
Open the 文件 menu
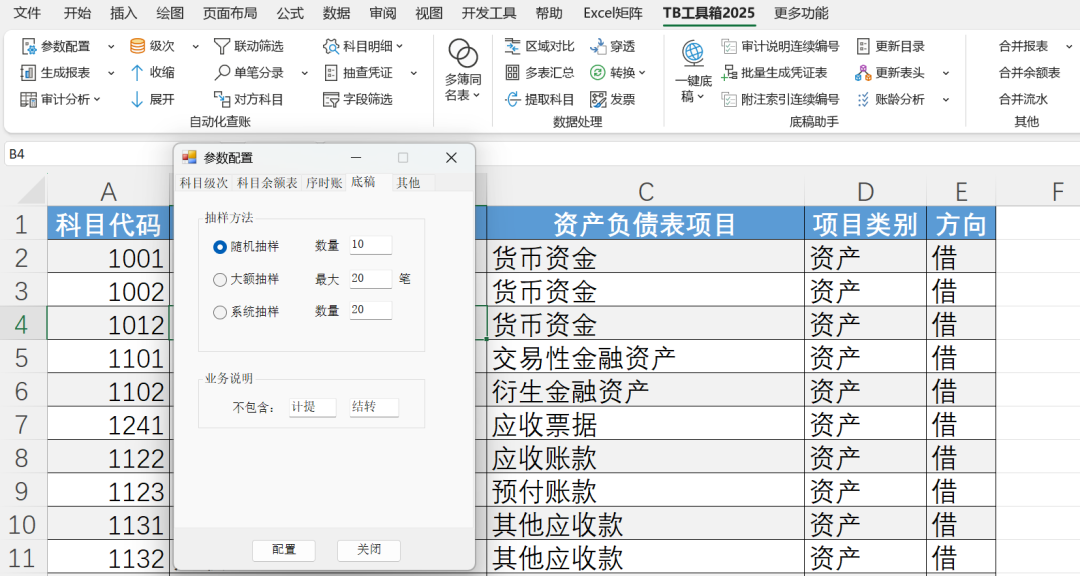[27, 13]
